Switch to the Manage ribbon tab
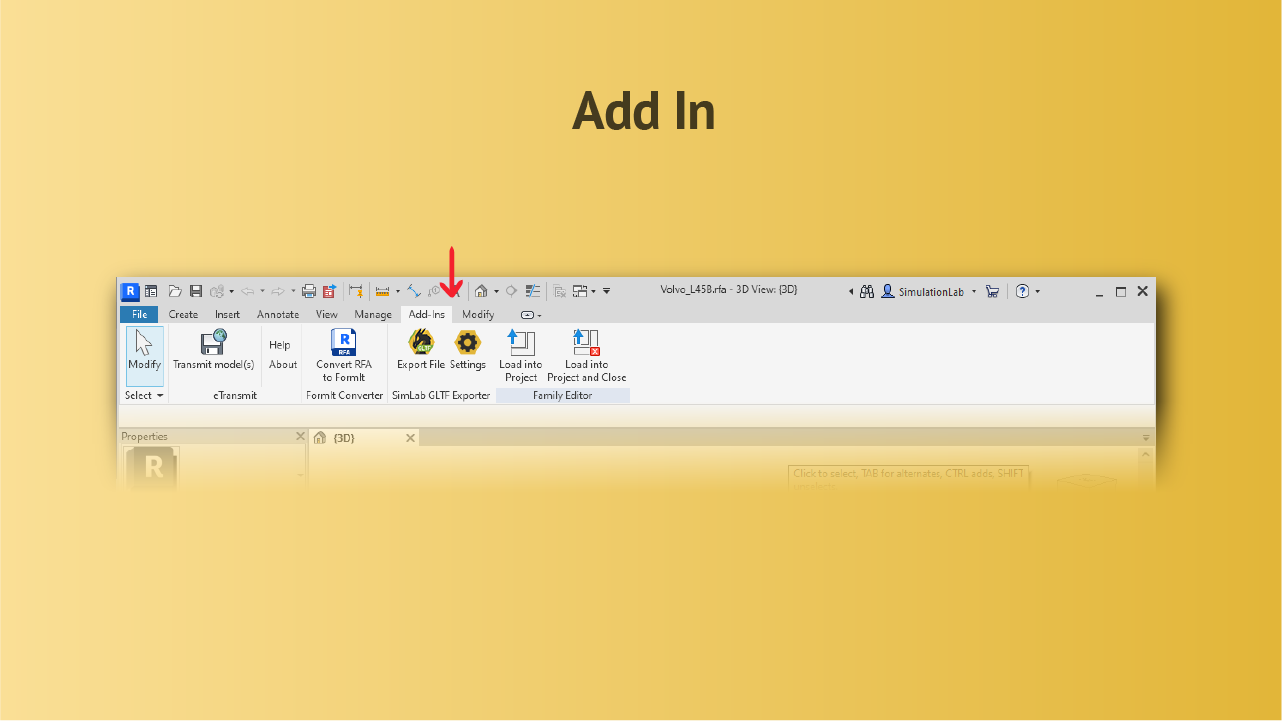This screenshot has height=721, width=1282. pos(373,314)
